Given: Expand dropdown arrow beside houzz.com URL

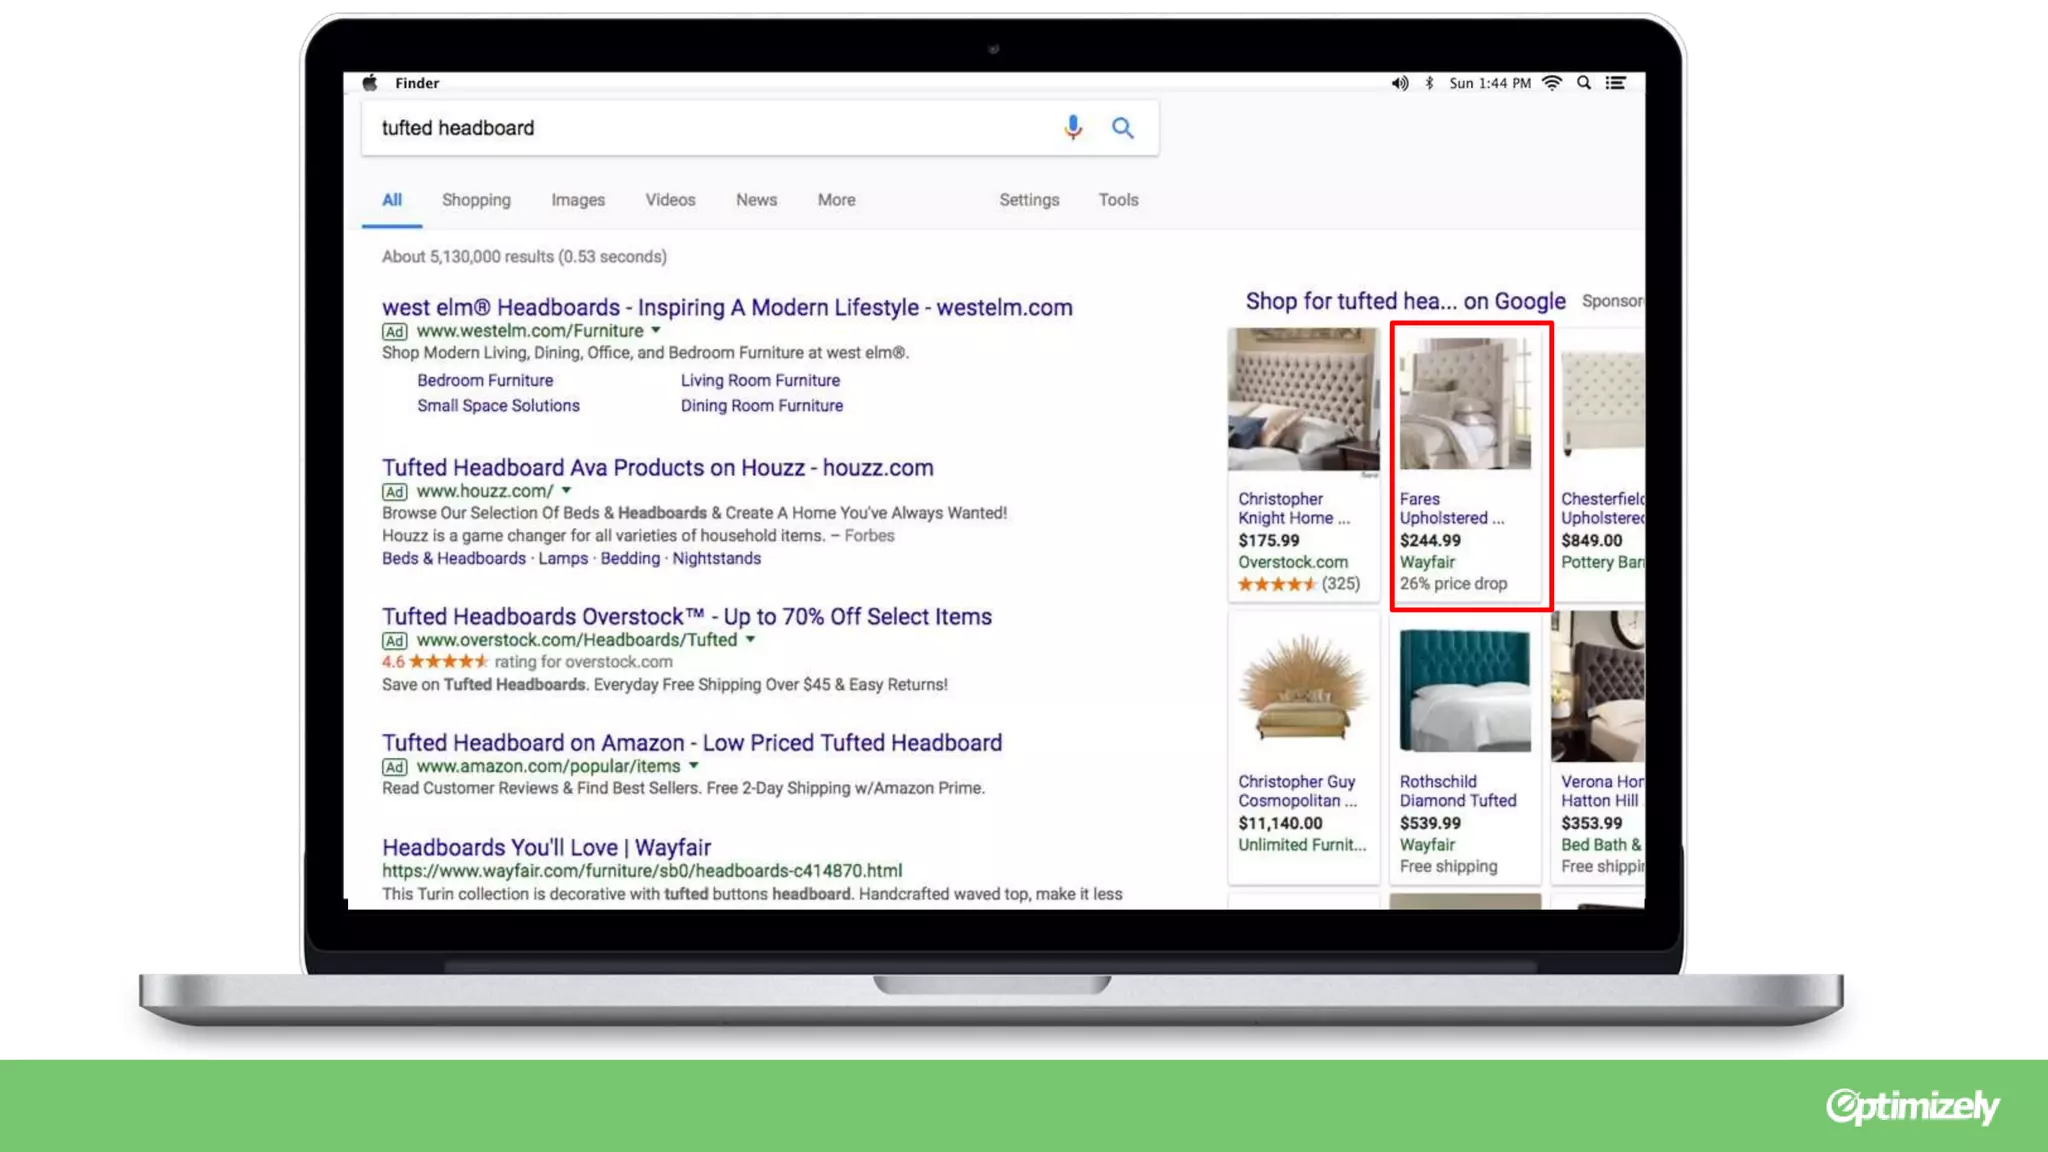Looking at the screenshot, I should click(566, 490).
